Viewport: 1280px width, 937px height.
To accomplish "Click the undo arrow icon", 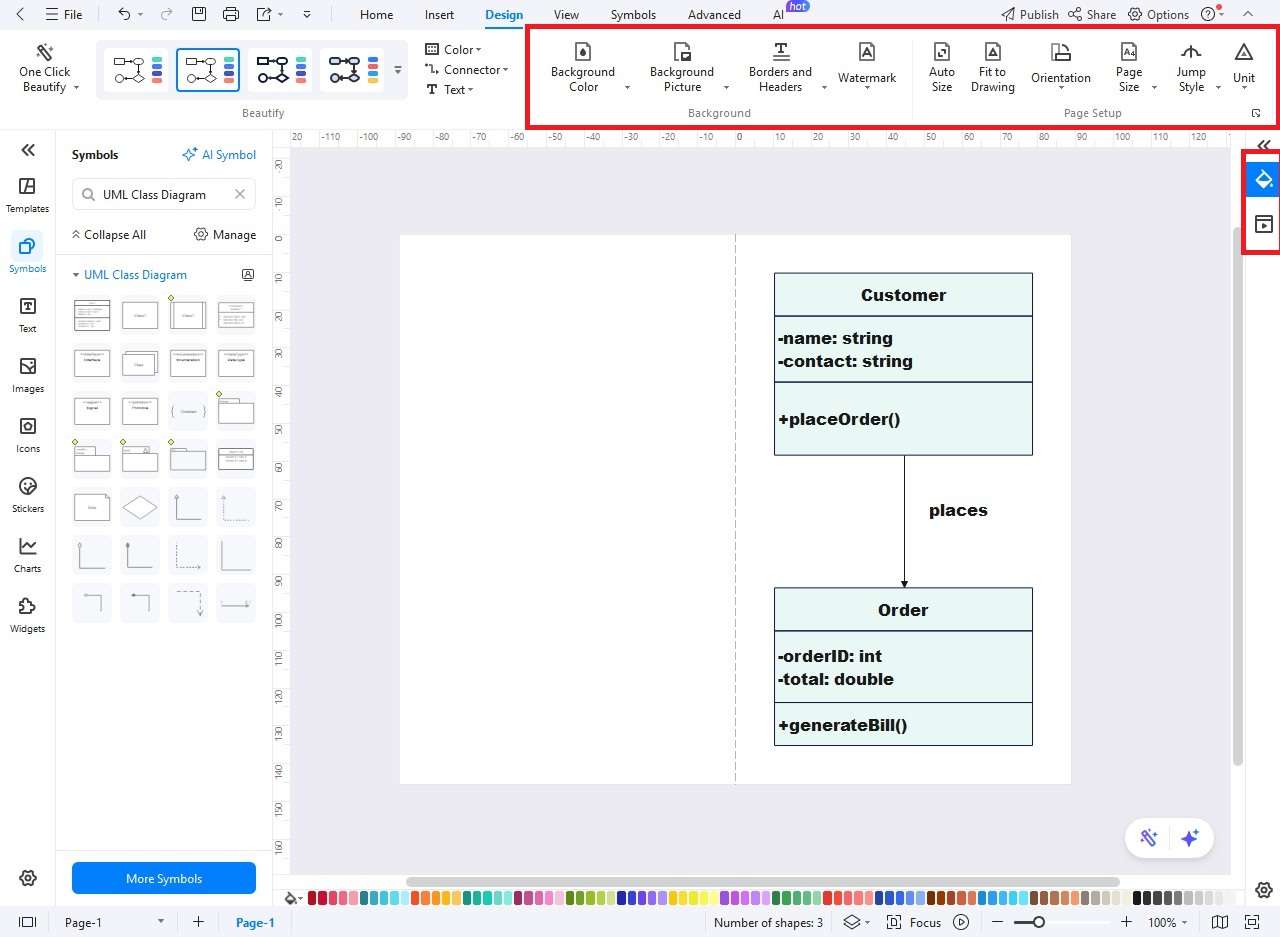I will 124,14.
